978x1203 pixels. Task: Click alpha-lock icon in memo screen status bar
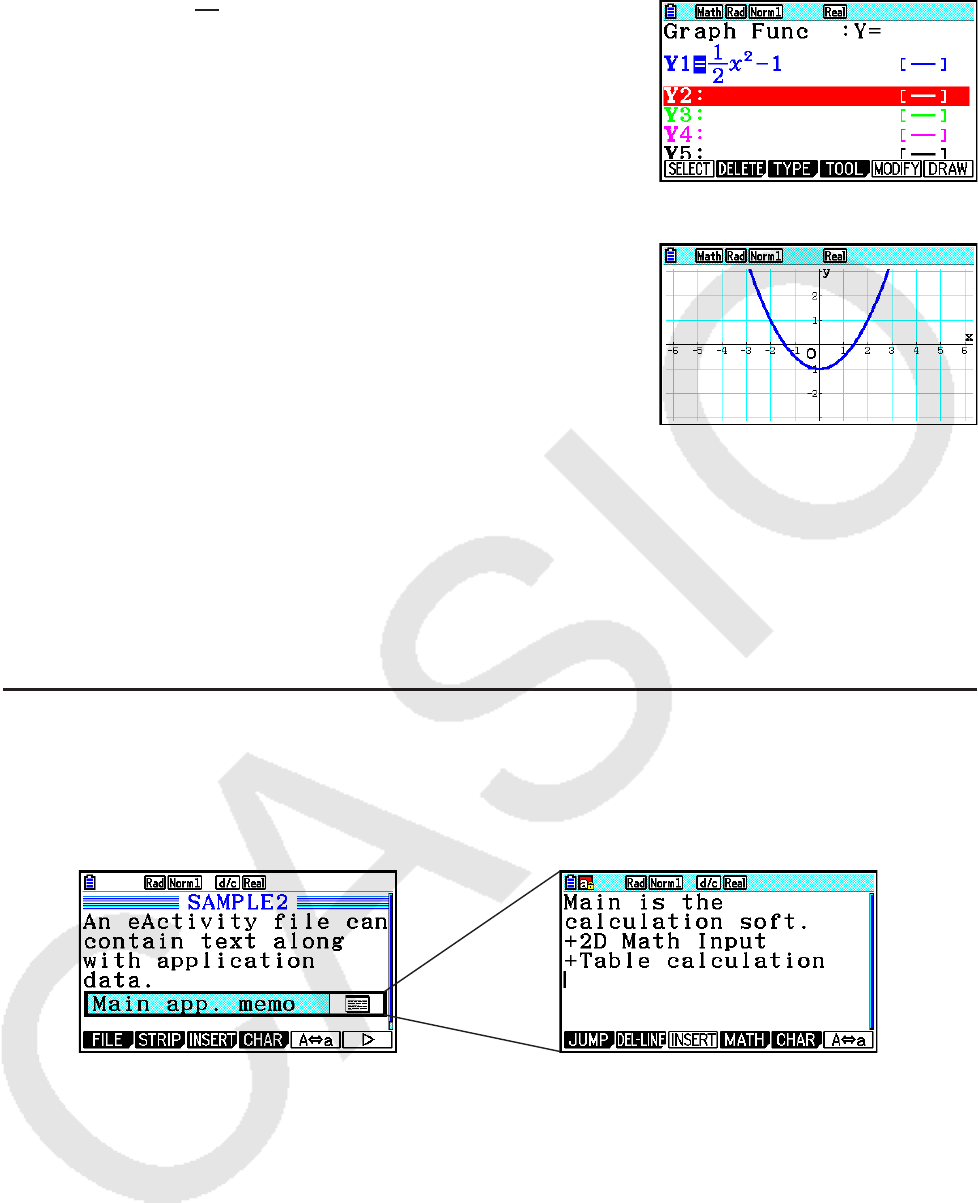tap(587, 883)
